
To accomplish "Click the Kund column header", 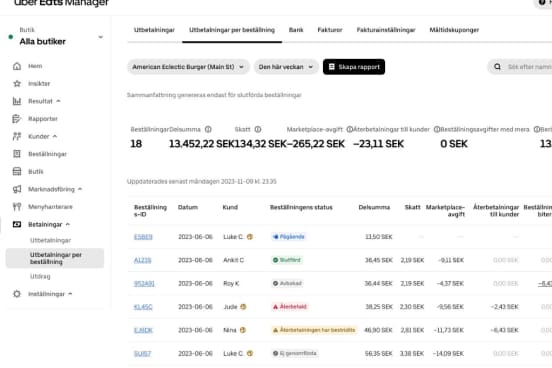I will 230,207.
